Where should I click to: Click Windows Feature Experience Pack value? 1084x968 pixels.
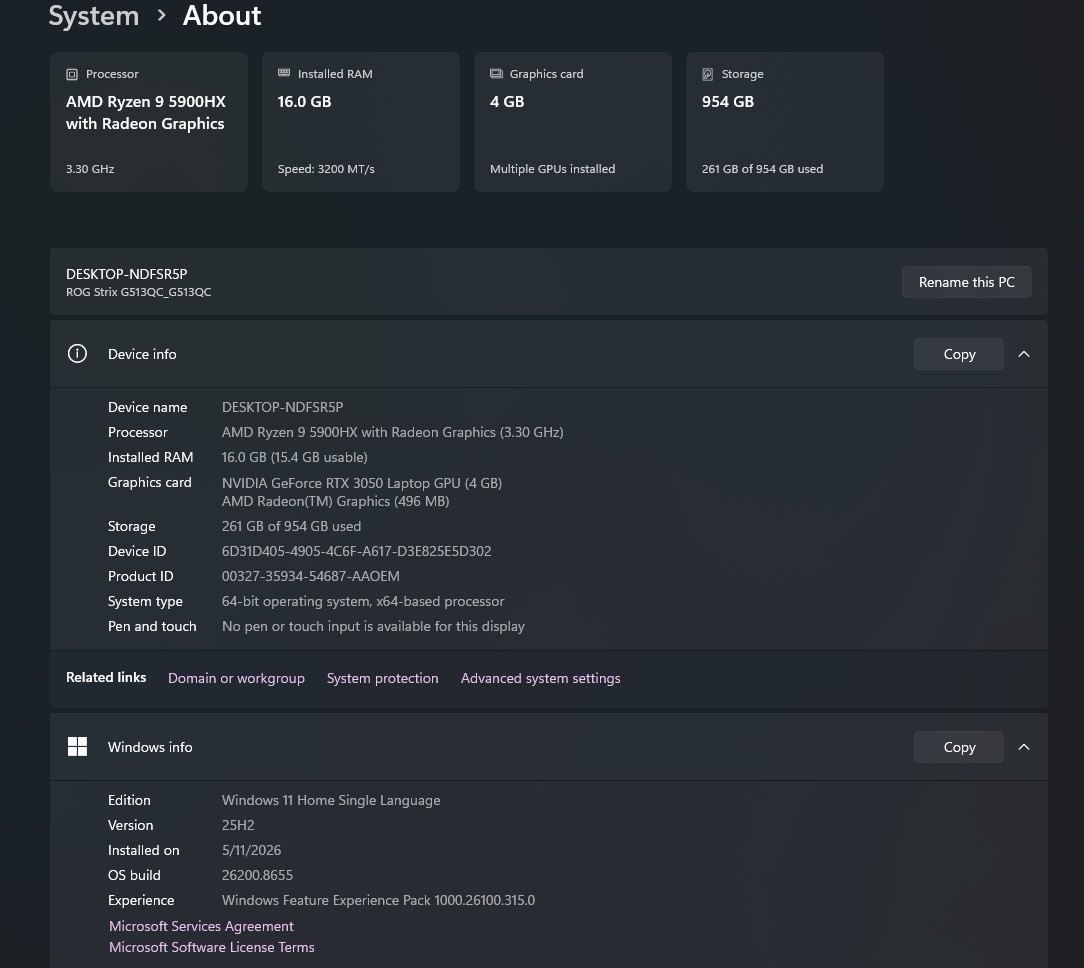(x=378, y=900)
